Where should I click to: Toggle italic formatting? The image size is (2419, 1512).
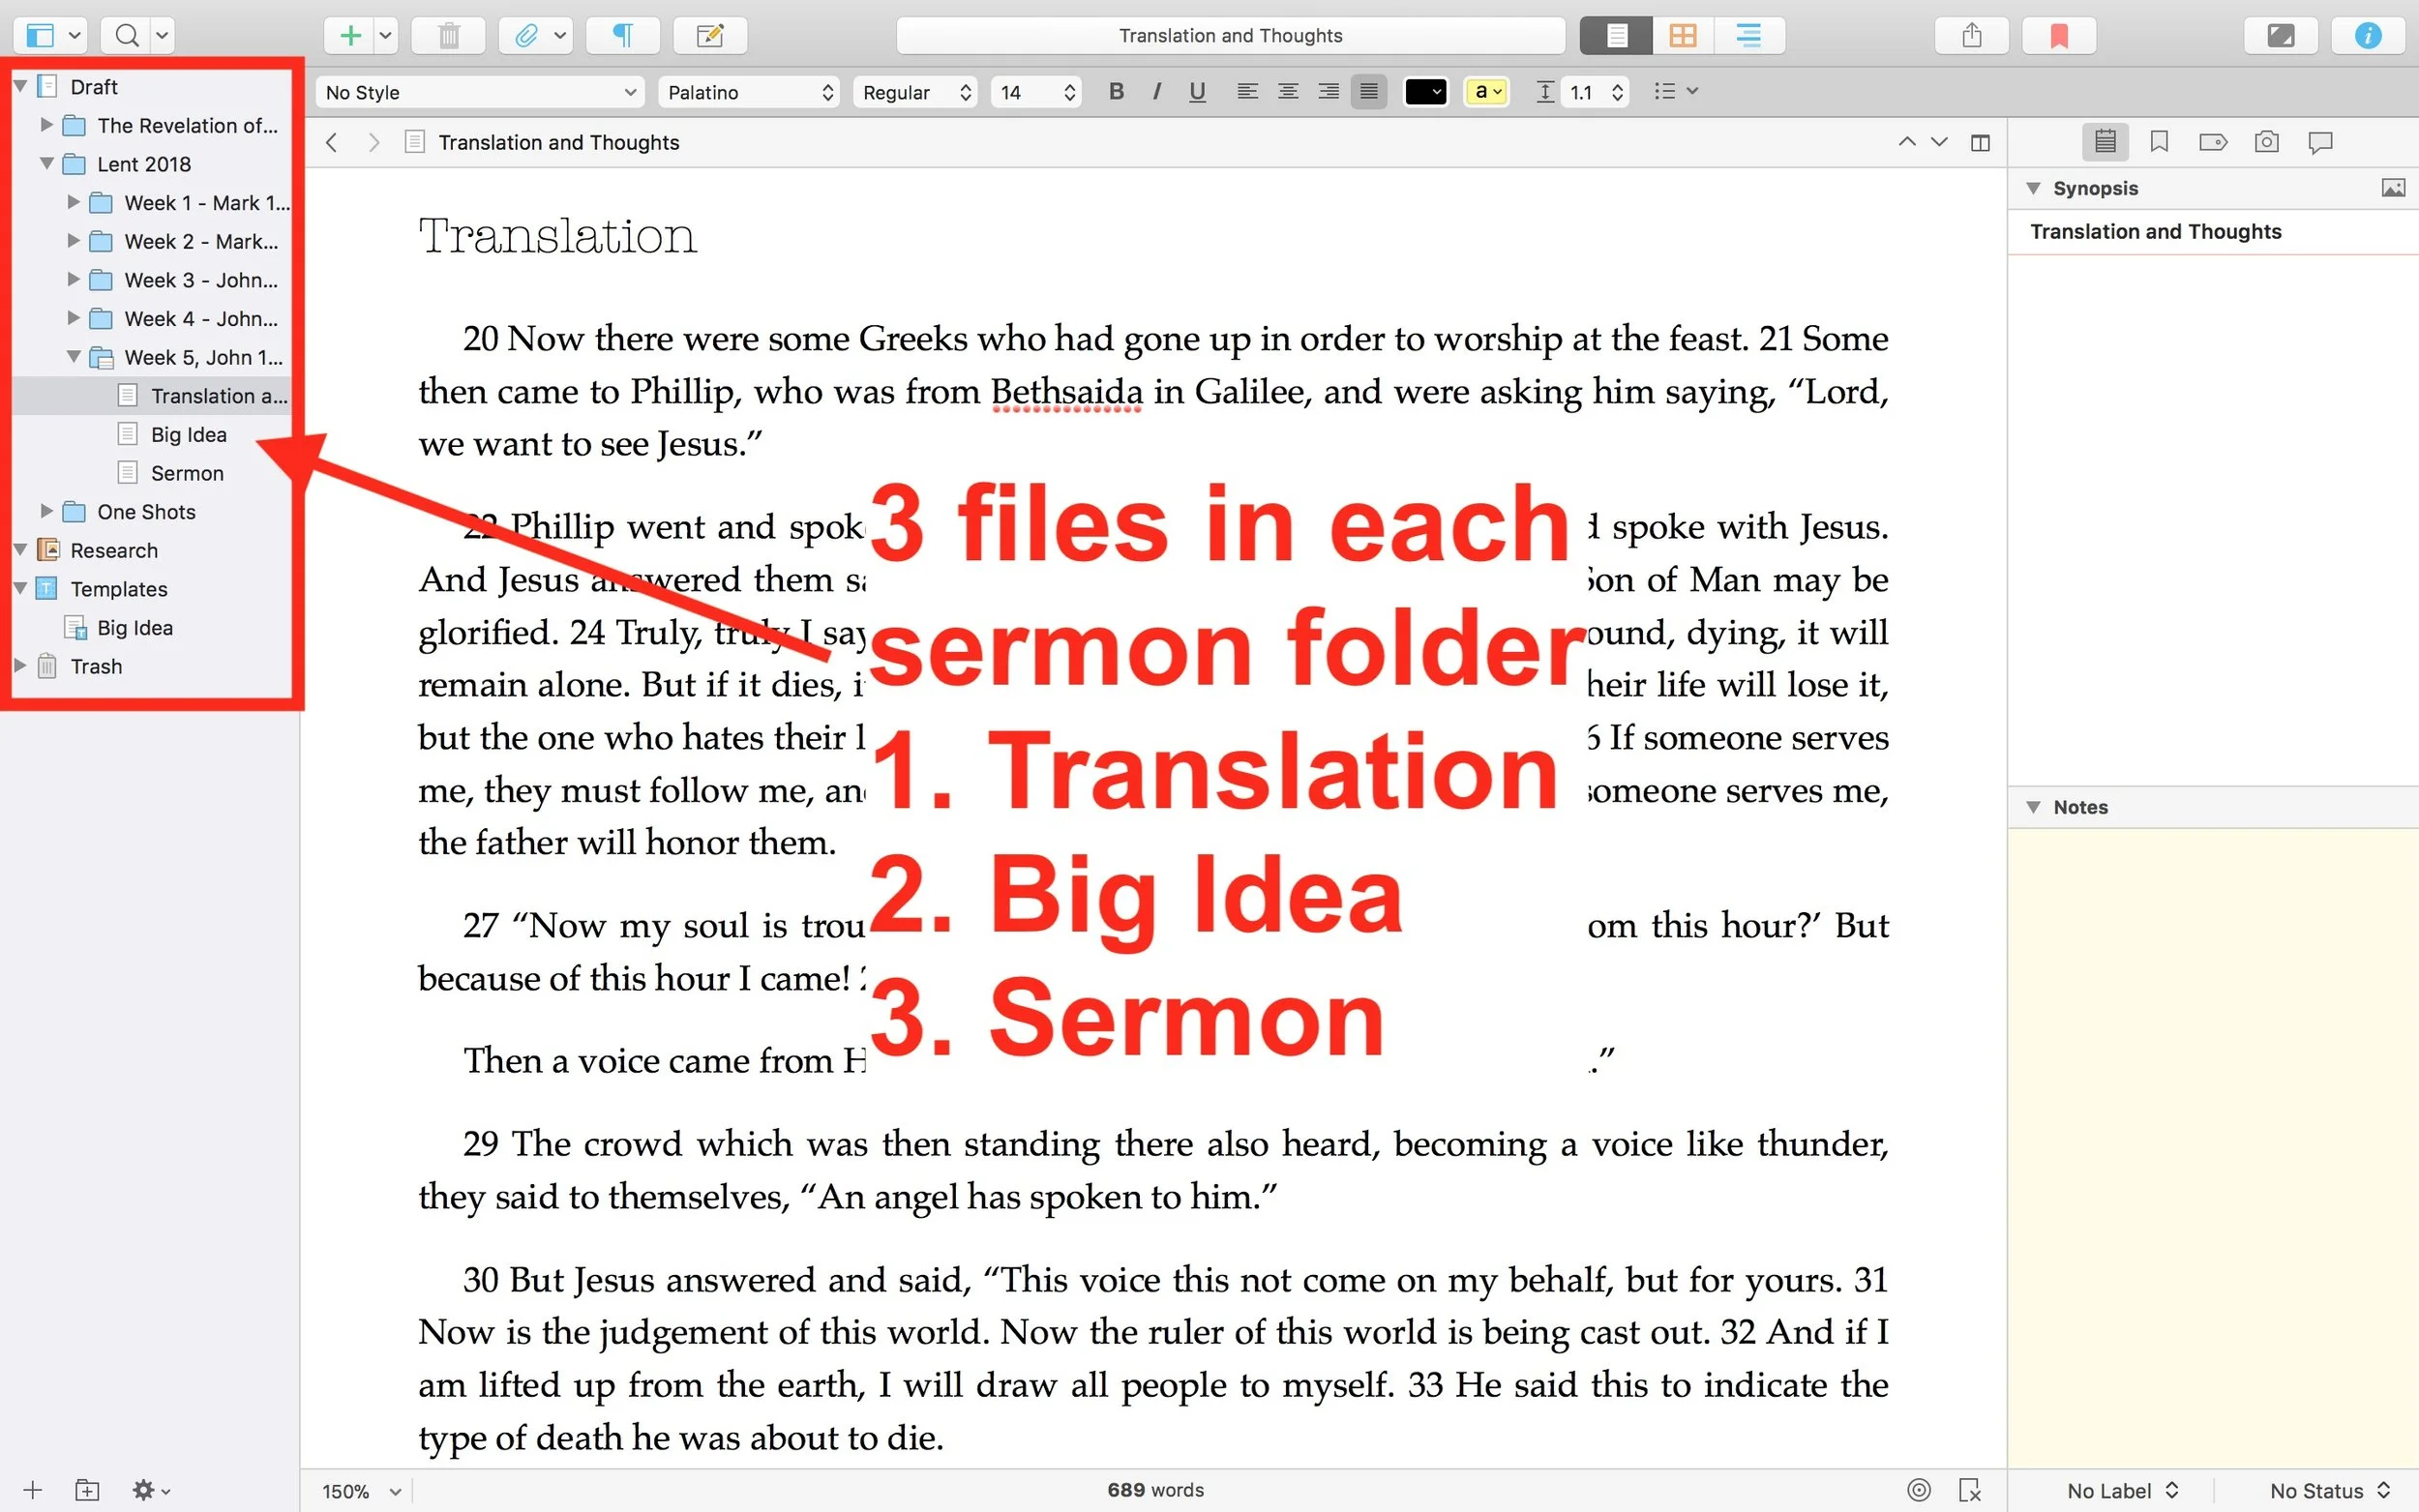1156,92
